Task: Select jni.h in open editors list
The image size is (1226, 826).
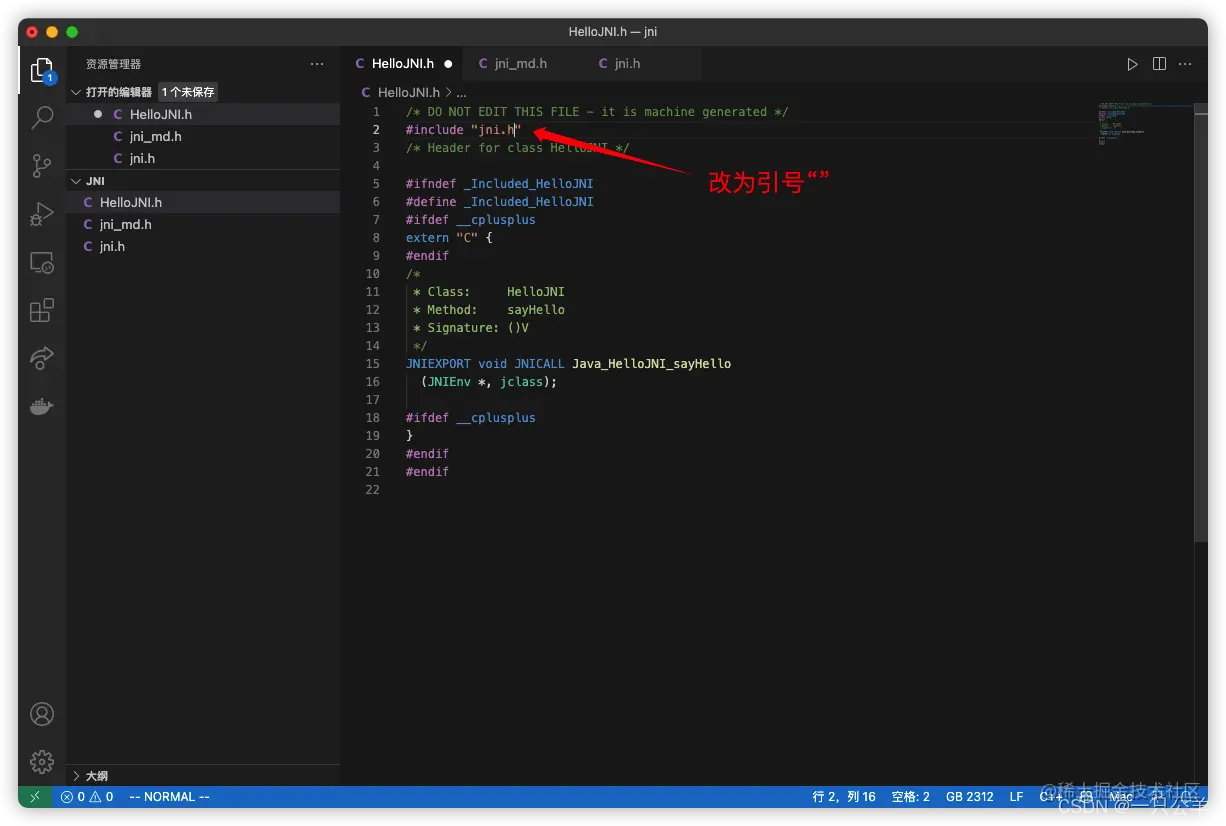Action: coord(203,158)
